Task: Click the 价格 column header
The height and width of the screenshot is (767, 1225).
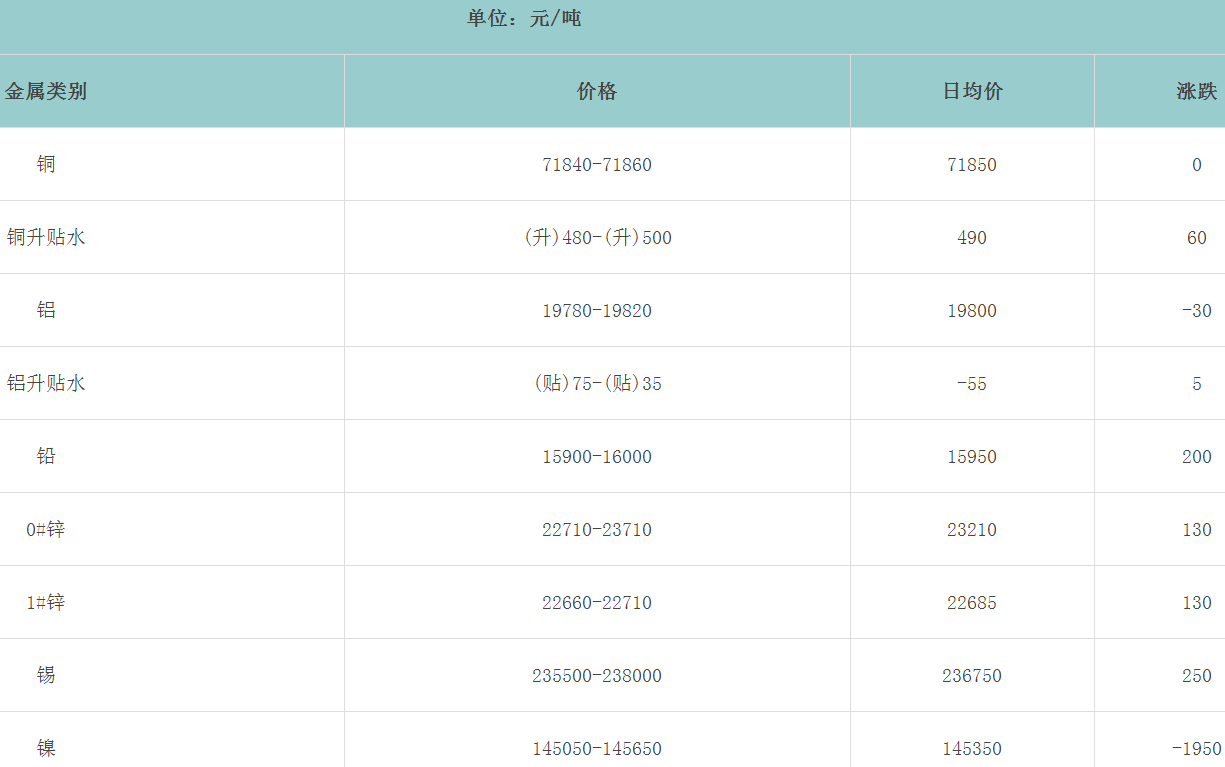Action: tap(597, 92)
